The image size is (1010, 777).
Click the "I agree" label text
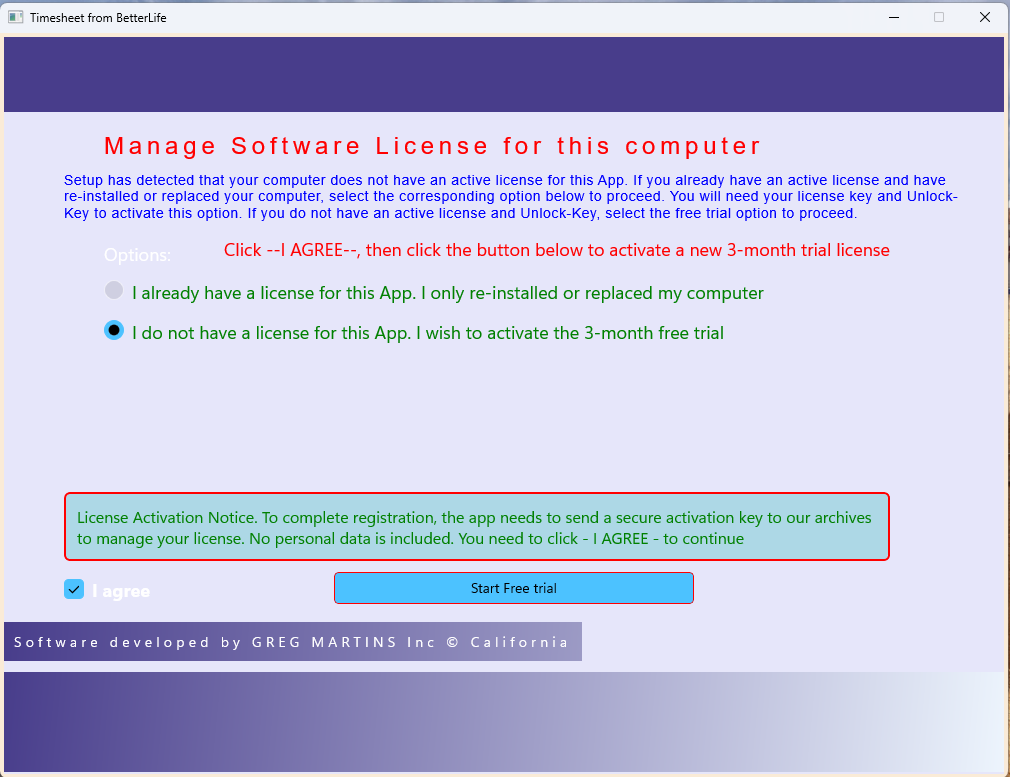tap(121, 591)
